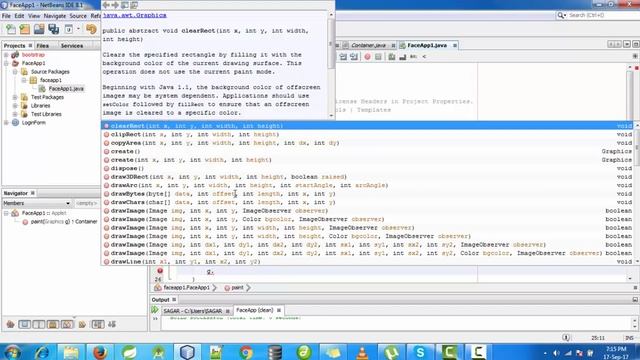Click the green Re-run icon in Output

click(155, 310)
